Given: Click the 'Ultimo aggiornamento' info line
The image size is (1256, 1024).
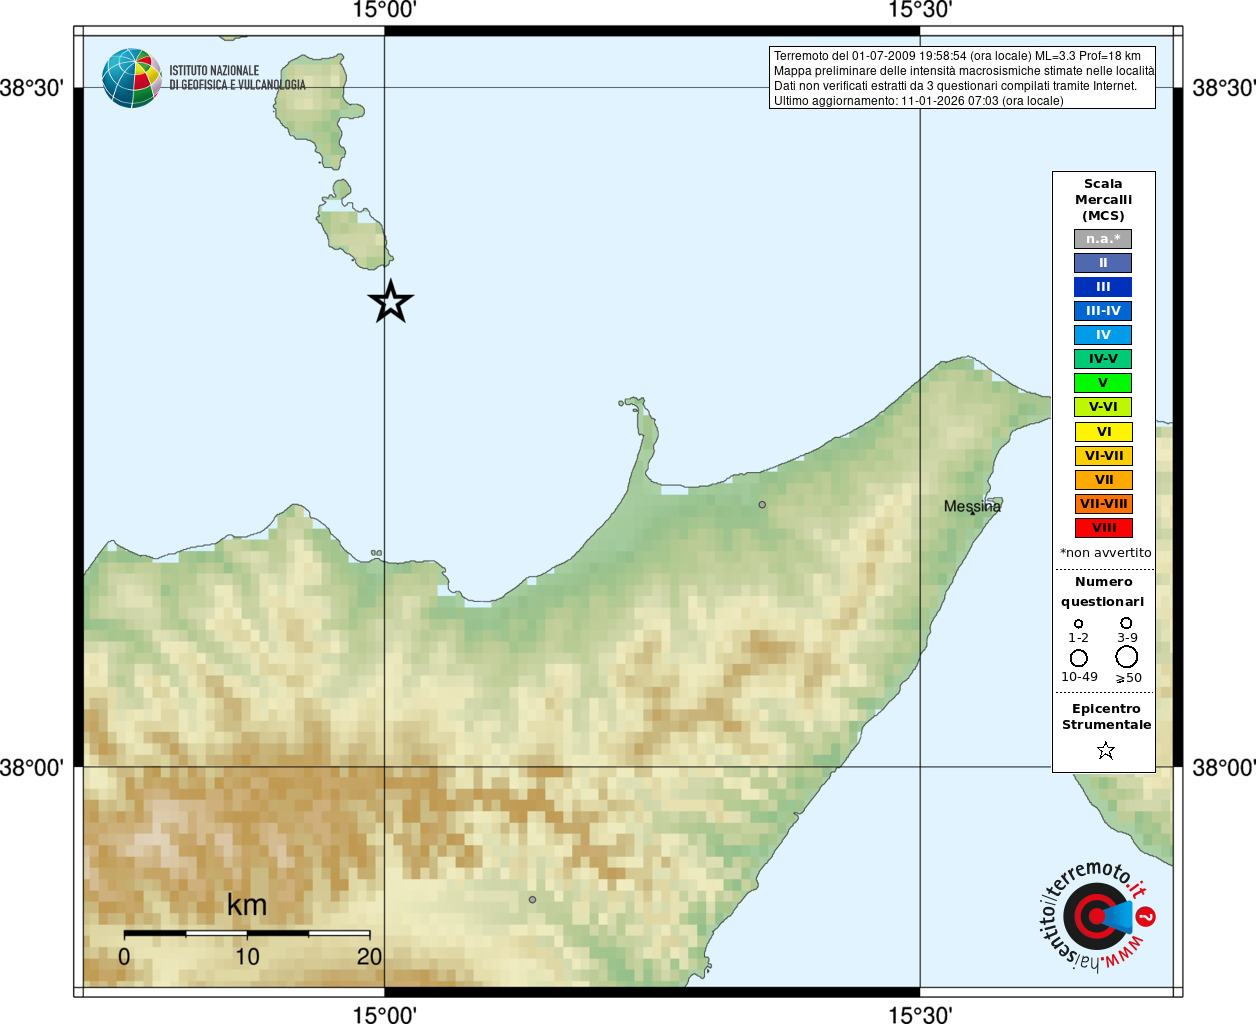Looking at the screenshot, I should [x=918, y=101].
